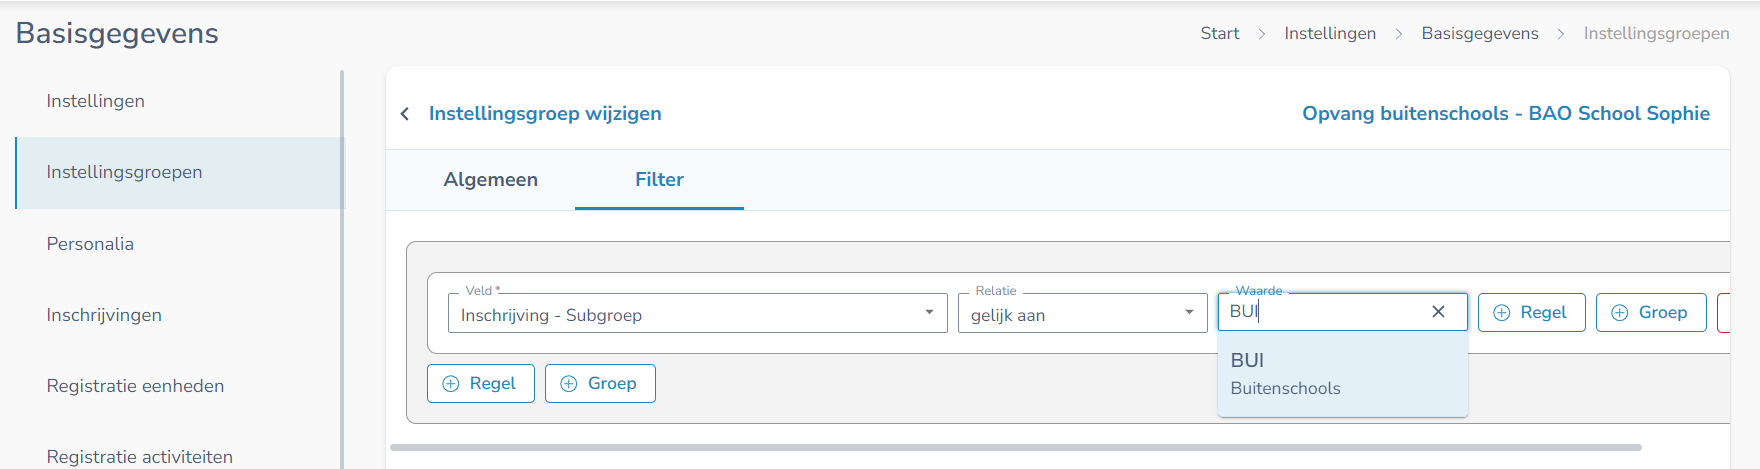Go back using the chevron beside Instellingsgroep wijzigen
The width and height of the screenshot is (1760, 469).
click(x=405, y=114)
